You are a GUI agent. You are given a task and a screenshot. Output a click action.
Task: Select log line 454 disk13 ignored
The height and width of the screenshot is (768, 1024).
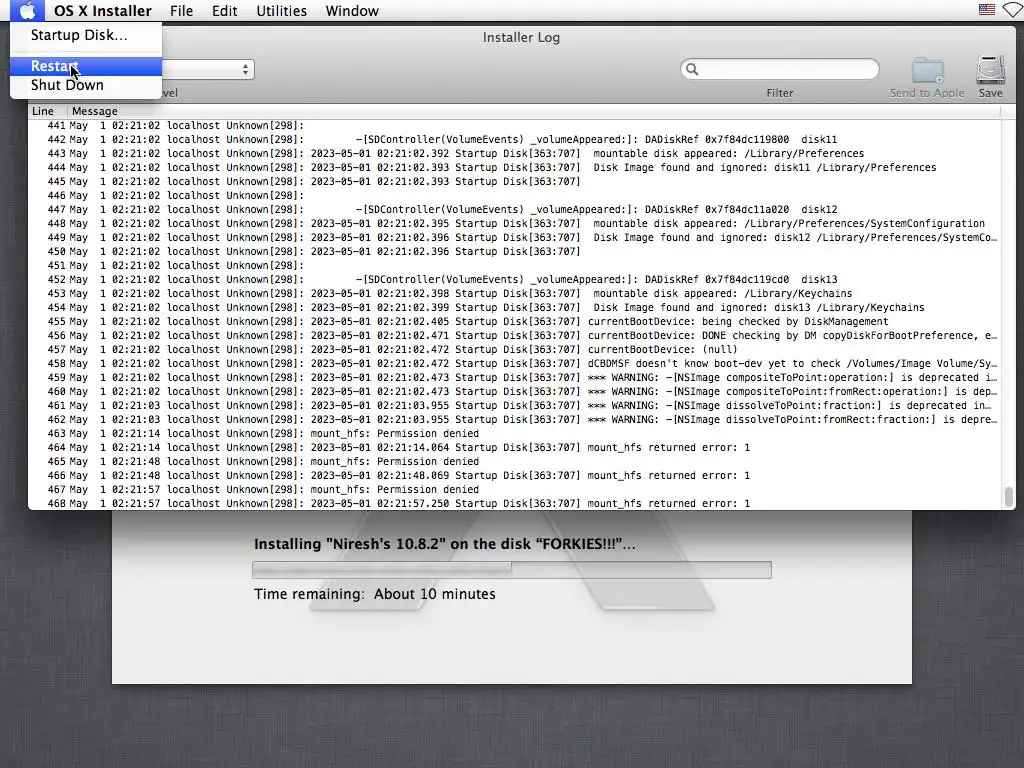pos(514,307)
